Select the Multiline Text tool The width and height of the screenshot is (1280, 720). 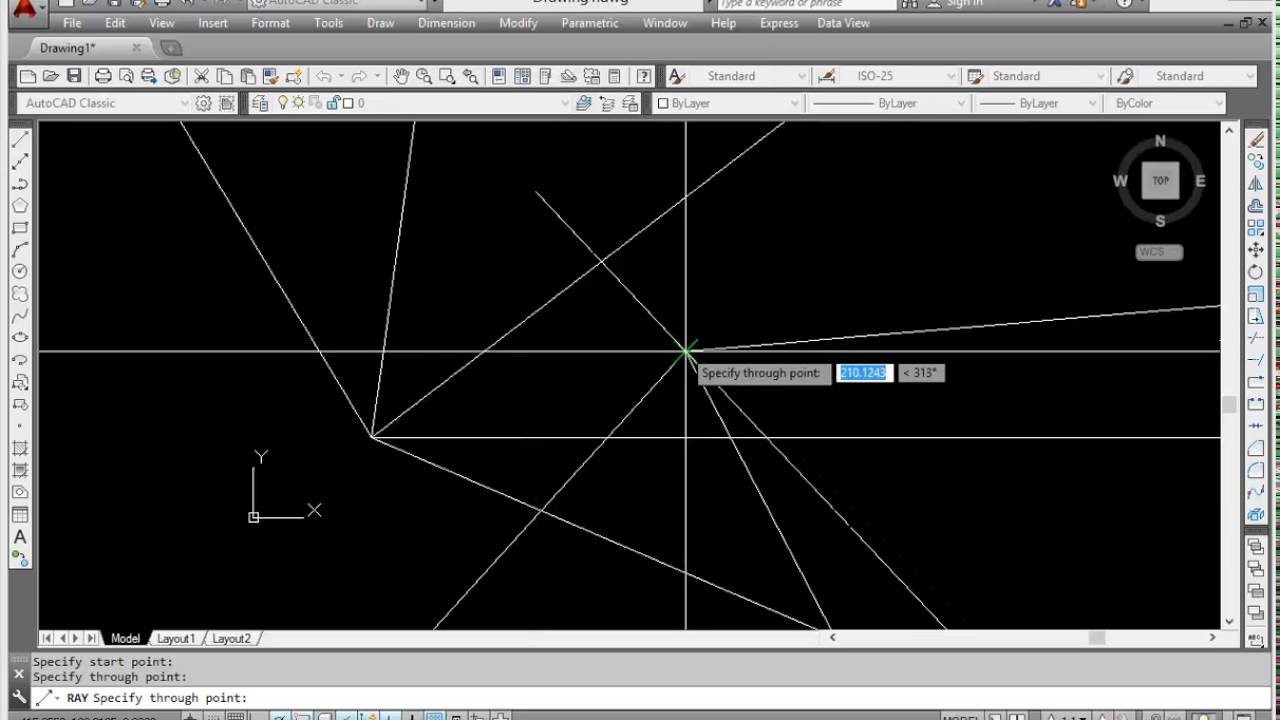[x=20, y=537]
